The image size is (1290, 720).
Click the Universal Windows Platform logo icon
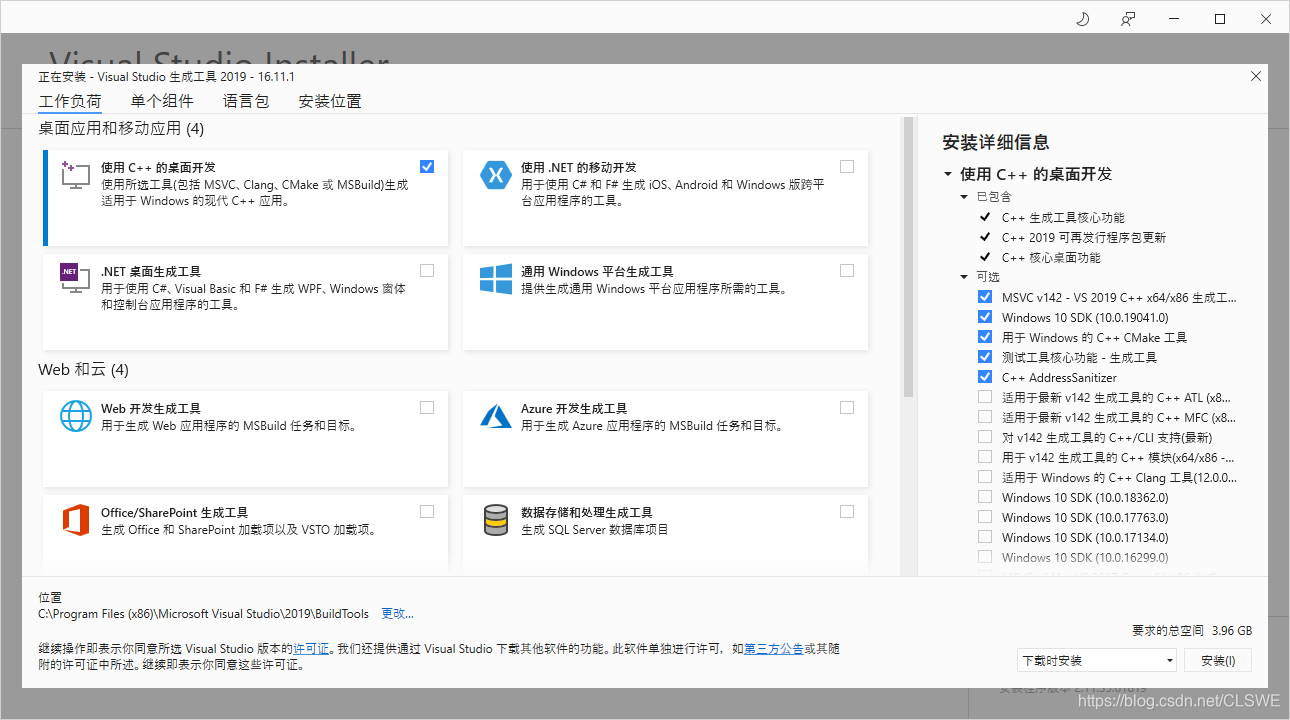pyautogui.click(x=496, y=279)
